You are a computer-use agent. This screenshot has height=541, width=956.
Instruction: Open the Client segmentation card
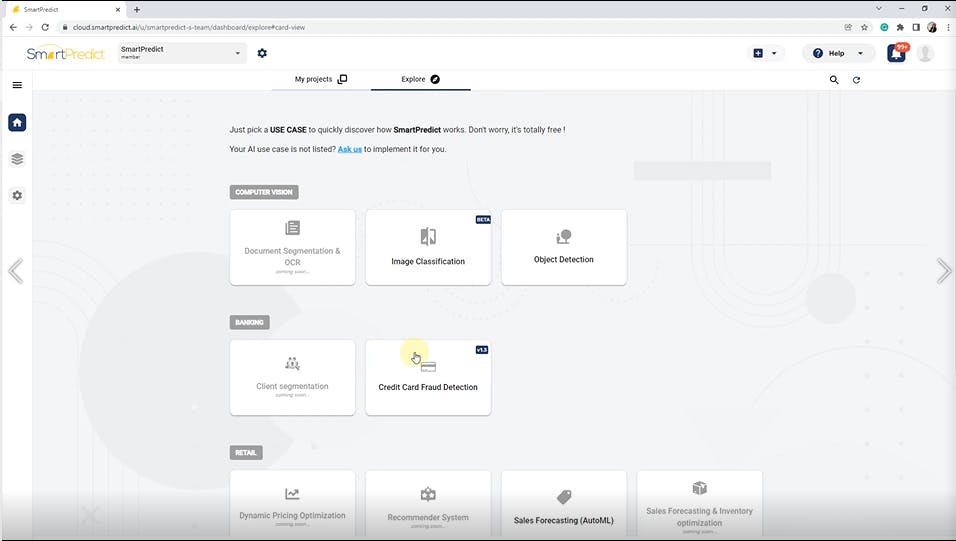(x=293, y=378)
